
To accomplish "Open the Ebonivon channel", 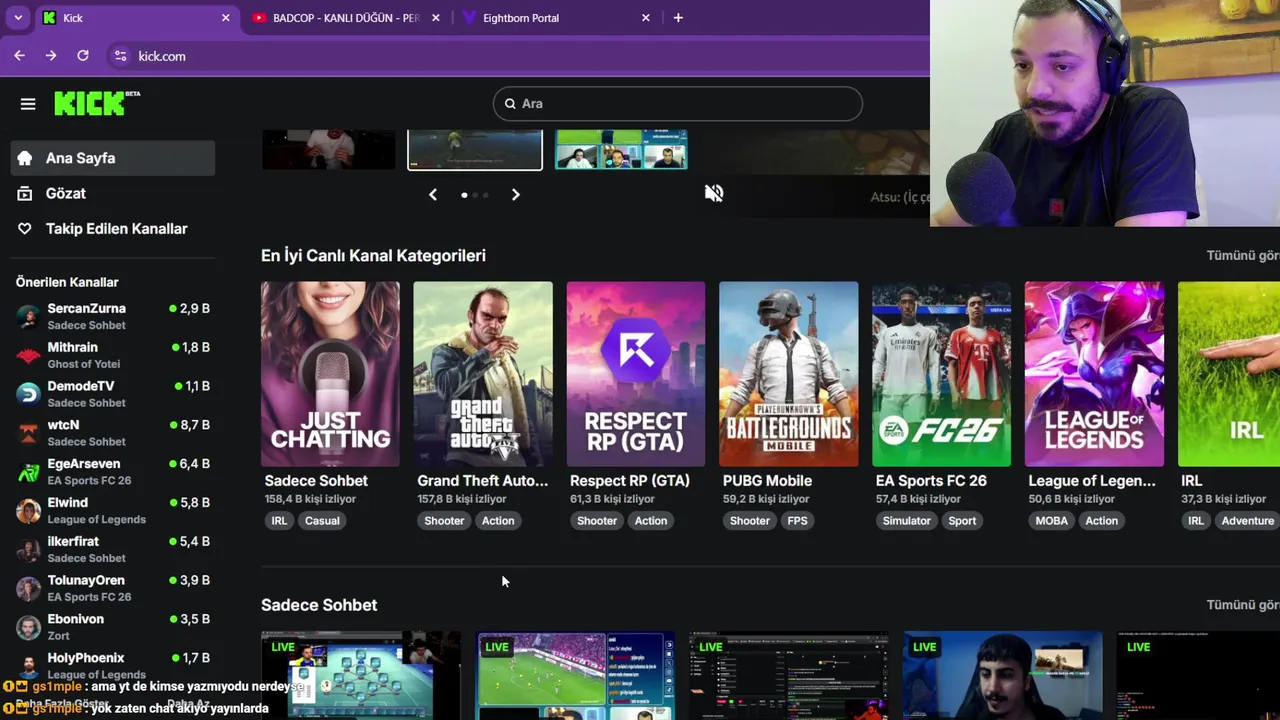I will (x=113, y=627).
